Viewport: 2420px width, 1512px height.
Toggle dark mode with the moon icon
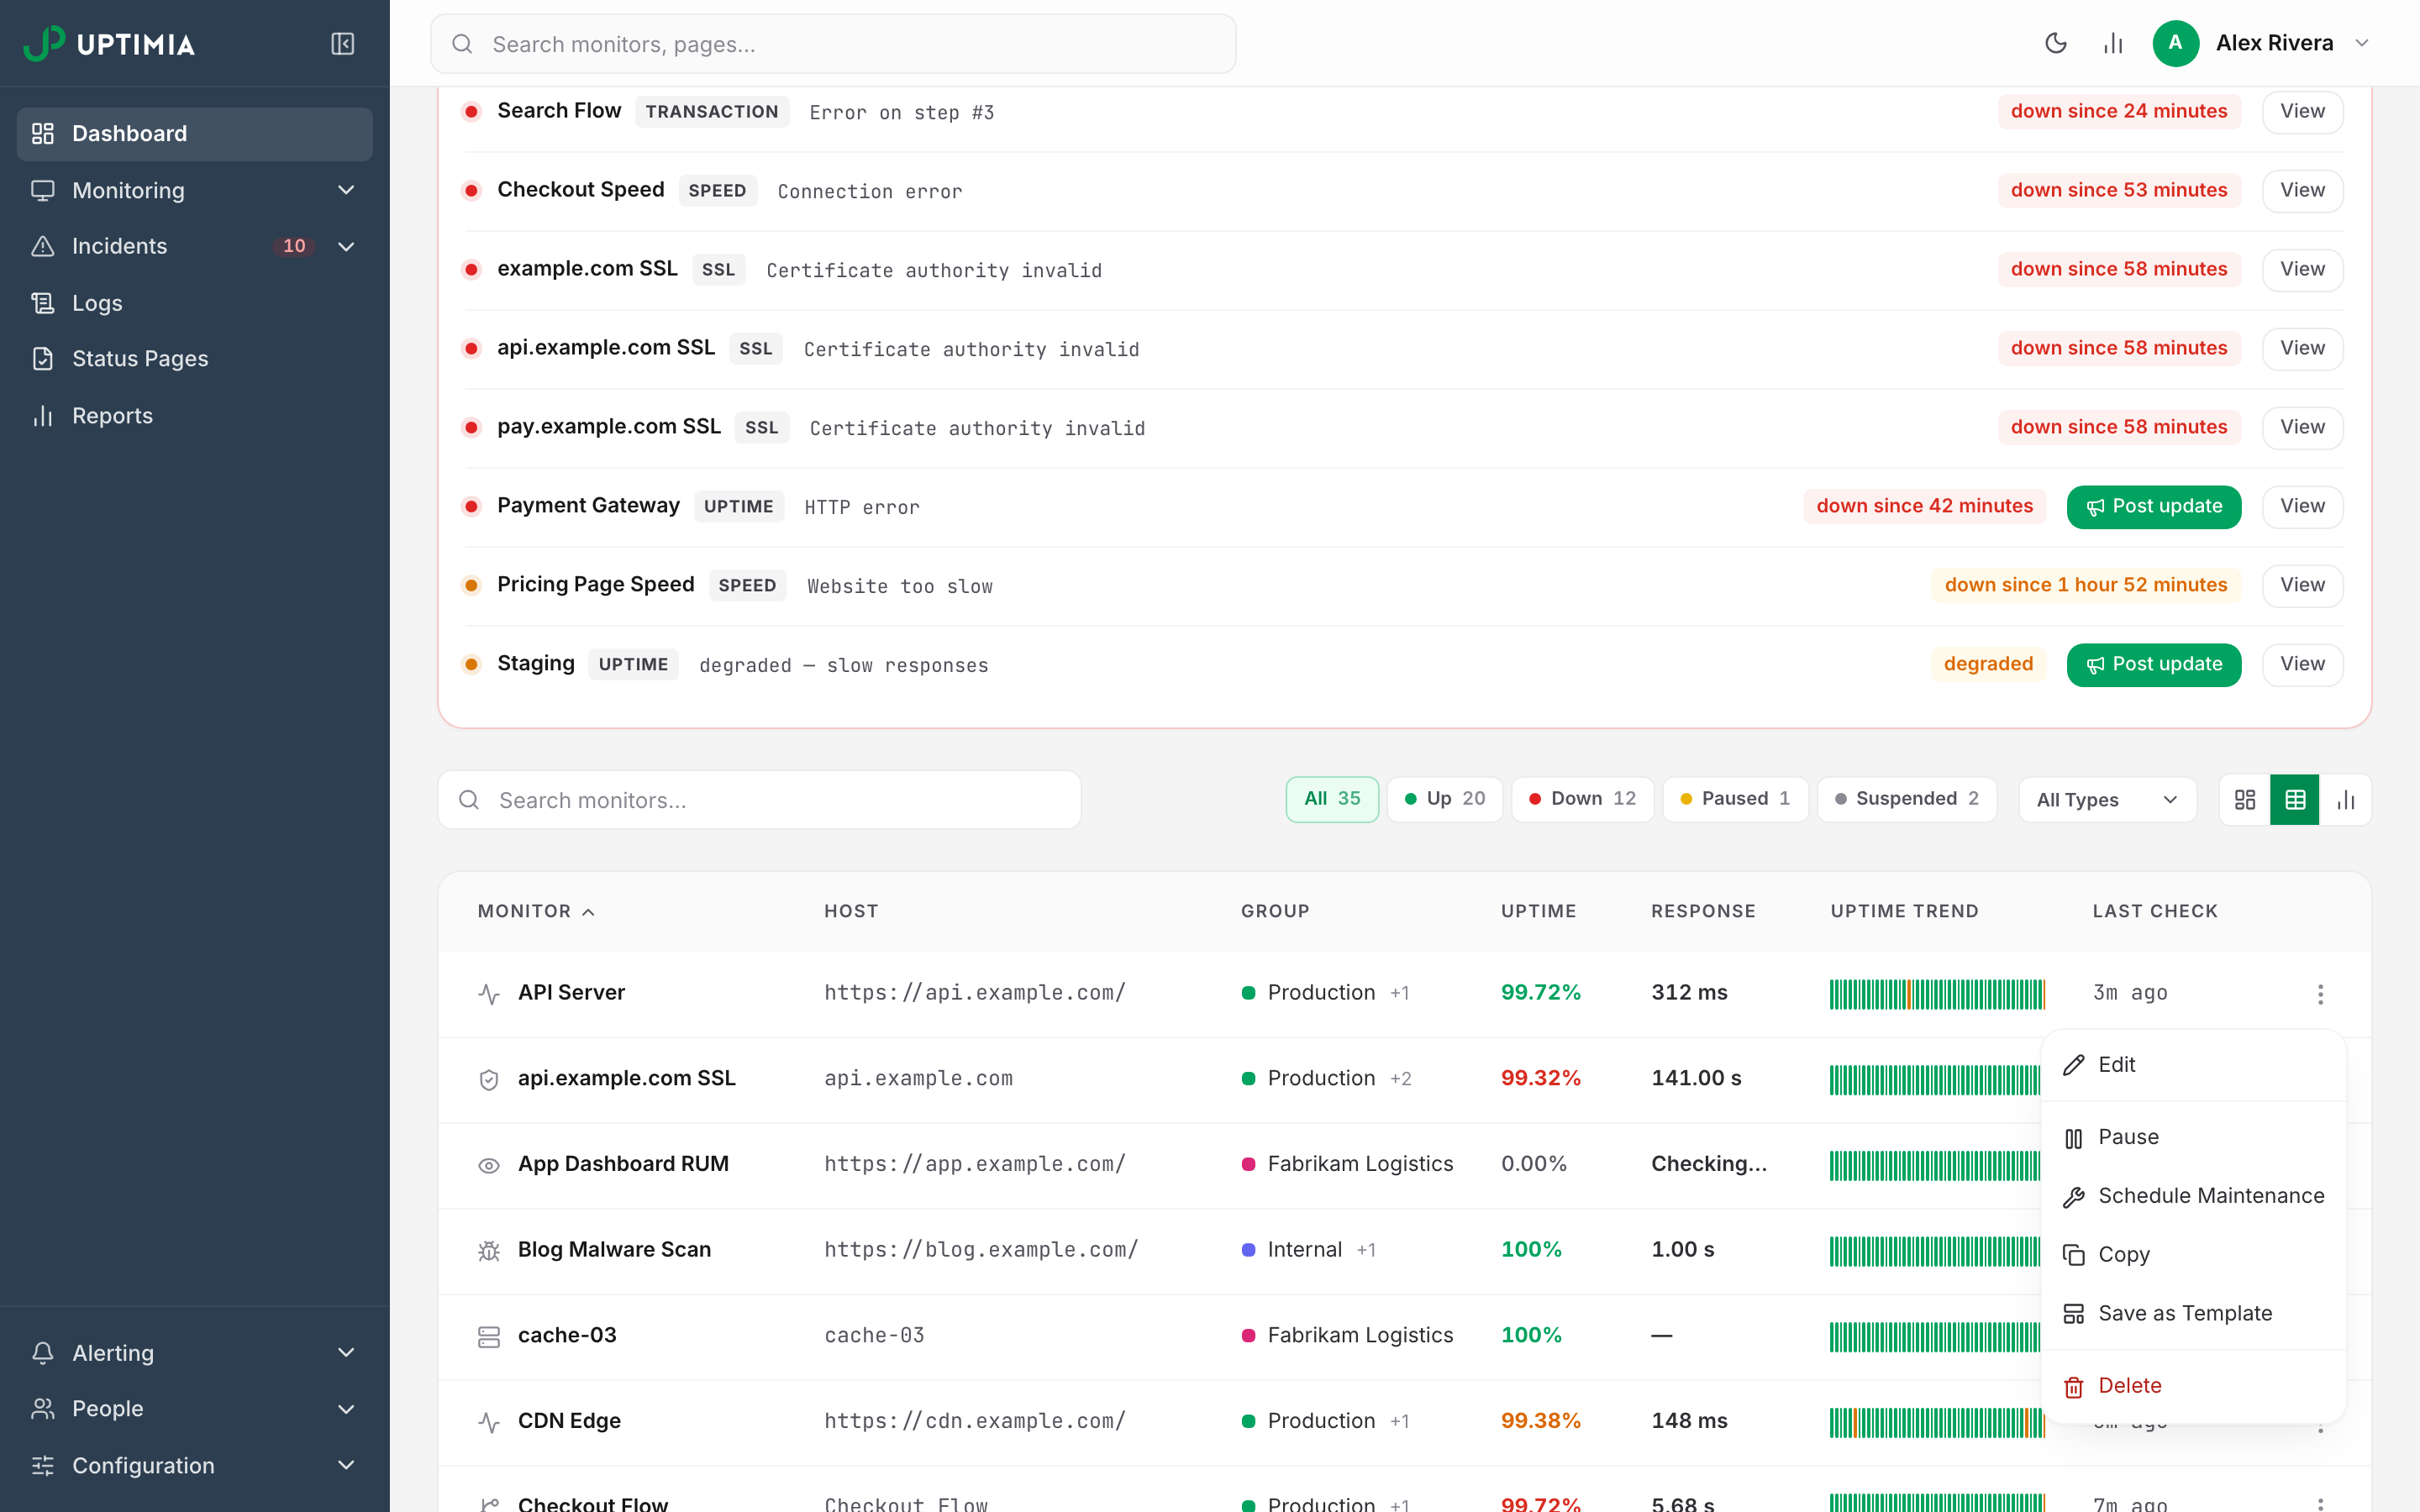[x=2055, y=43]
